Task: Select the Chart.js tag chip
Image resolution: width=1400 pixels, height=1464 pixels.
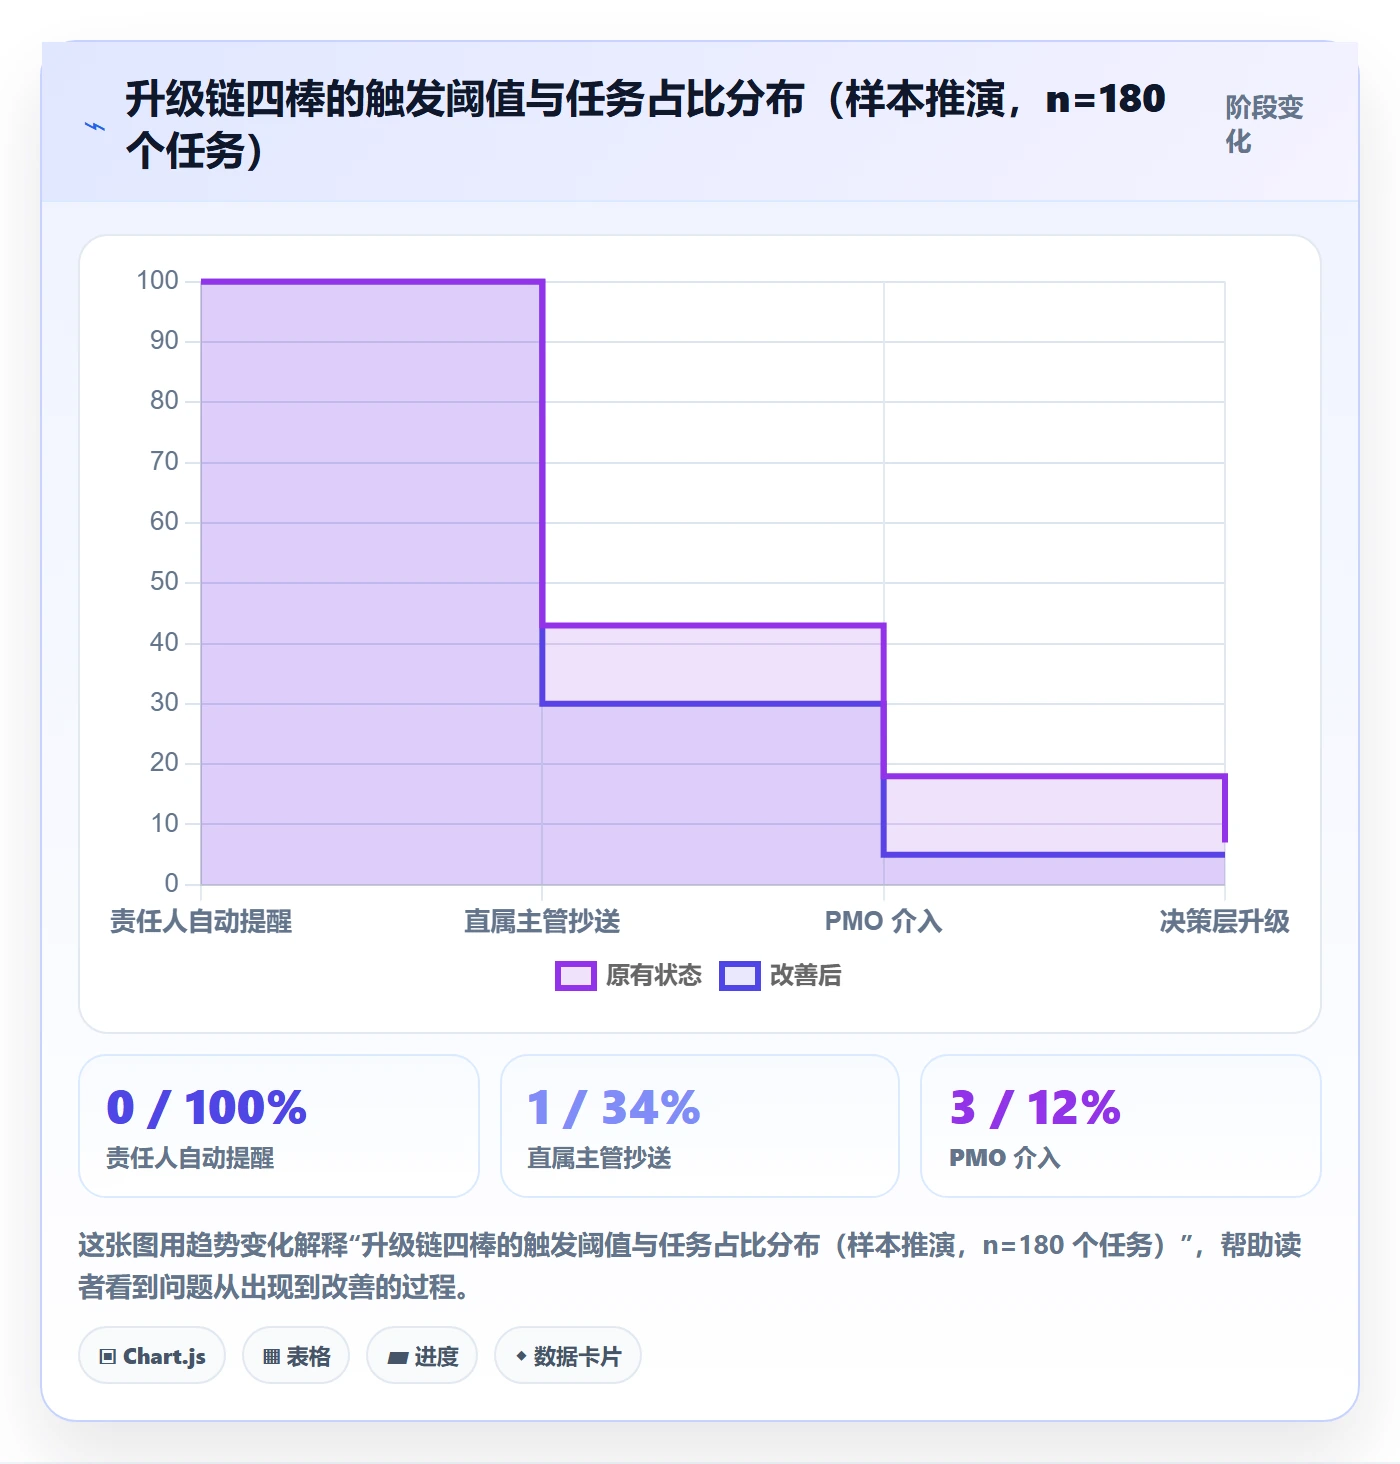Action: click(152, 1356)
